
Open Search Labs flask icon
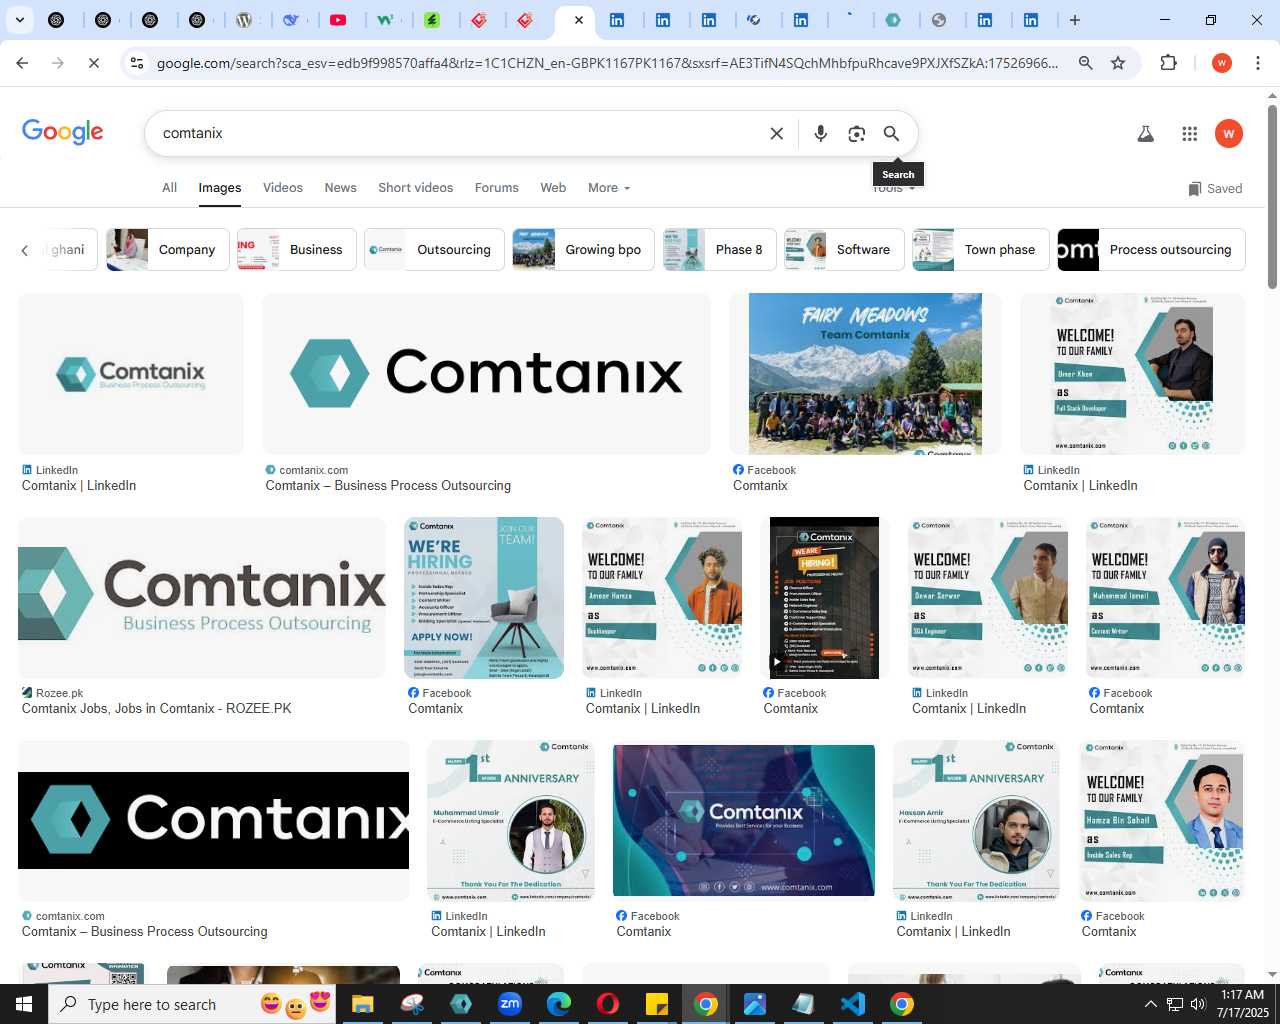[1146, 134]
